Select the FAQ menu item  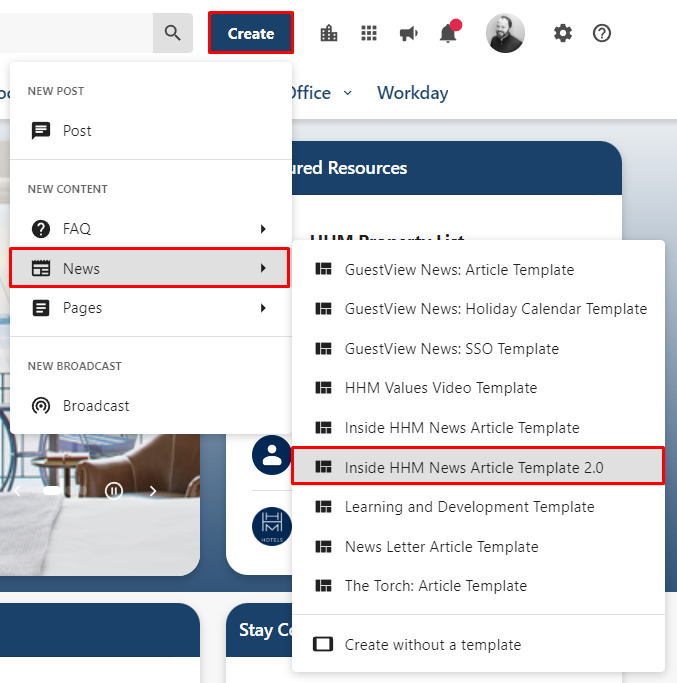click(x=150, y=229)
